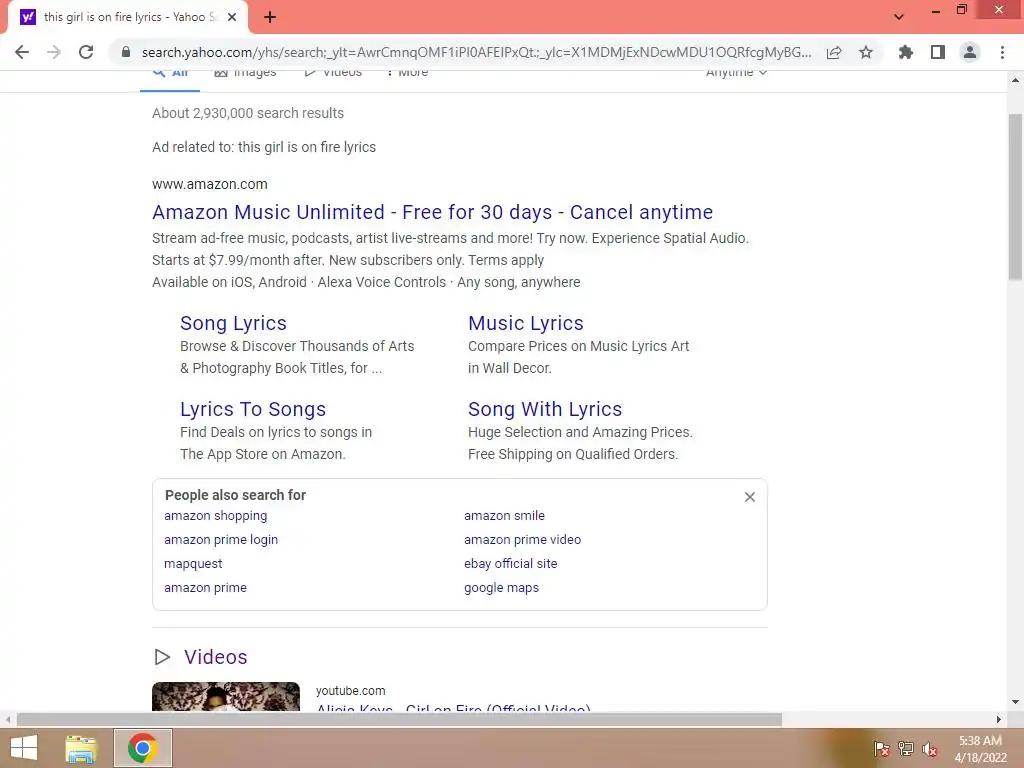Open Chrome's three-dot menu
The image size is (1024, 768).
pos(1002,52)
